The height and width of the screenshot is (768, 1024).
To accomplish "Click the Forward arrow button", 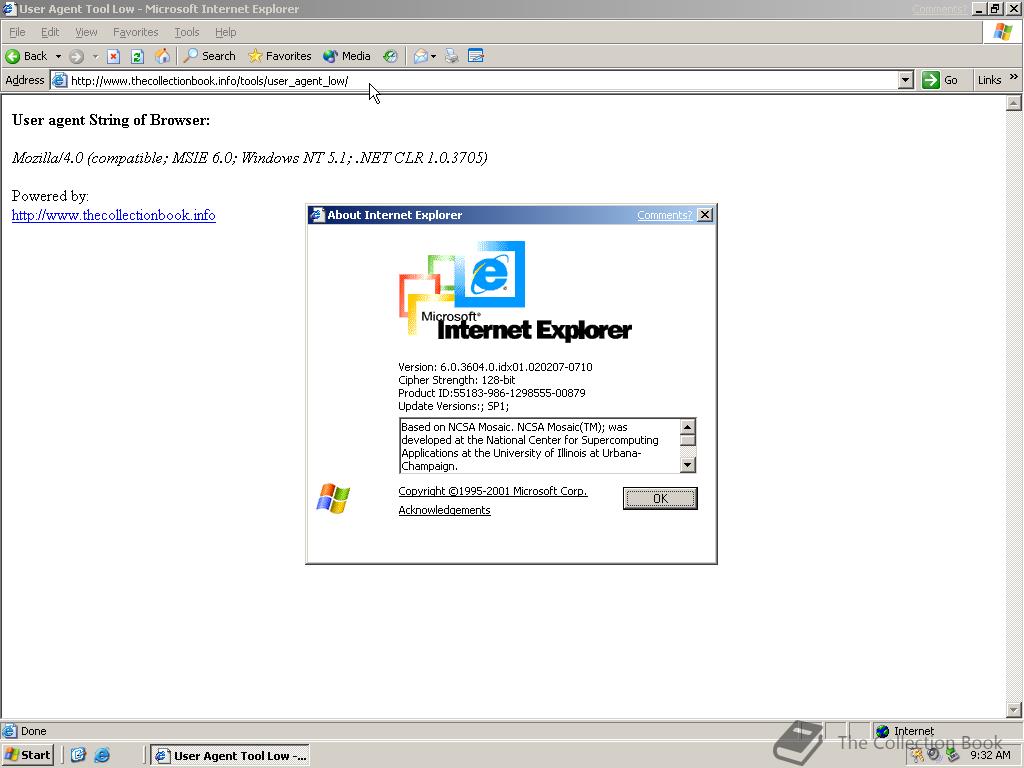I will click(76, 56).
